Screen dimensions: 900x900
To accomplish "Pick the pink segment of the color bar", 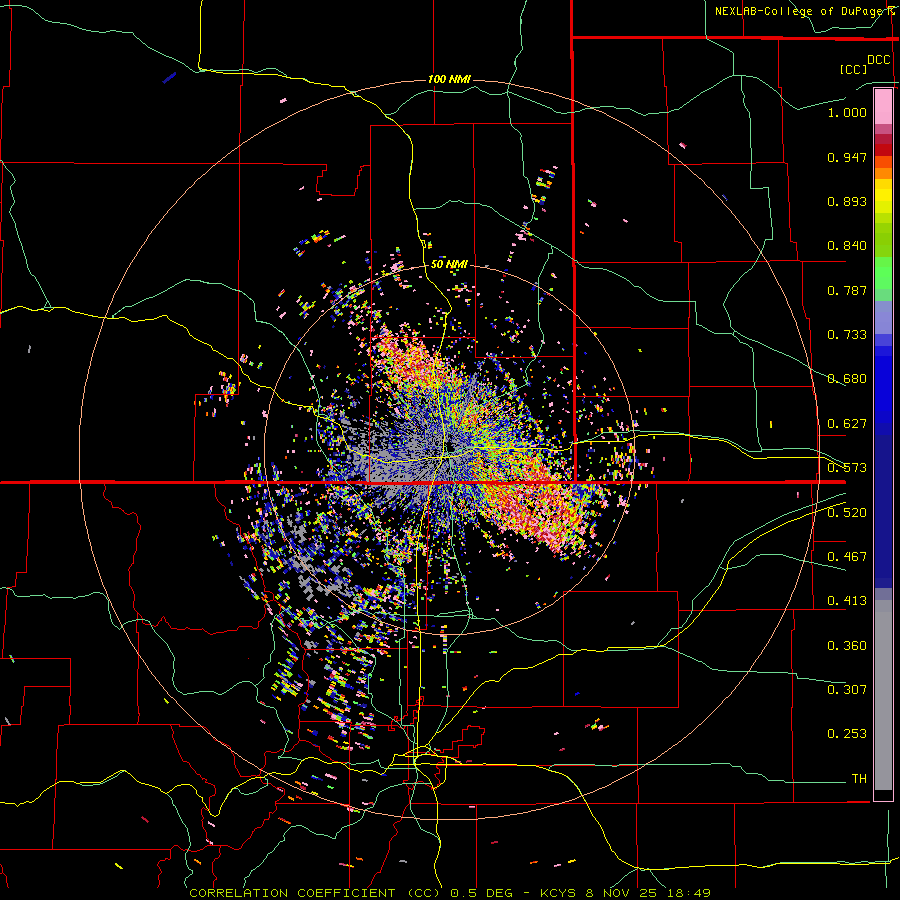I will [883, 107].
